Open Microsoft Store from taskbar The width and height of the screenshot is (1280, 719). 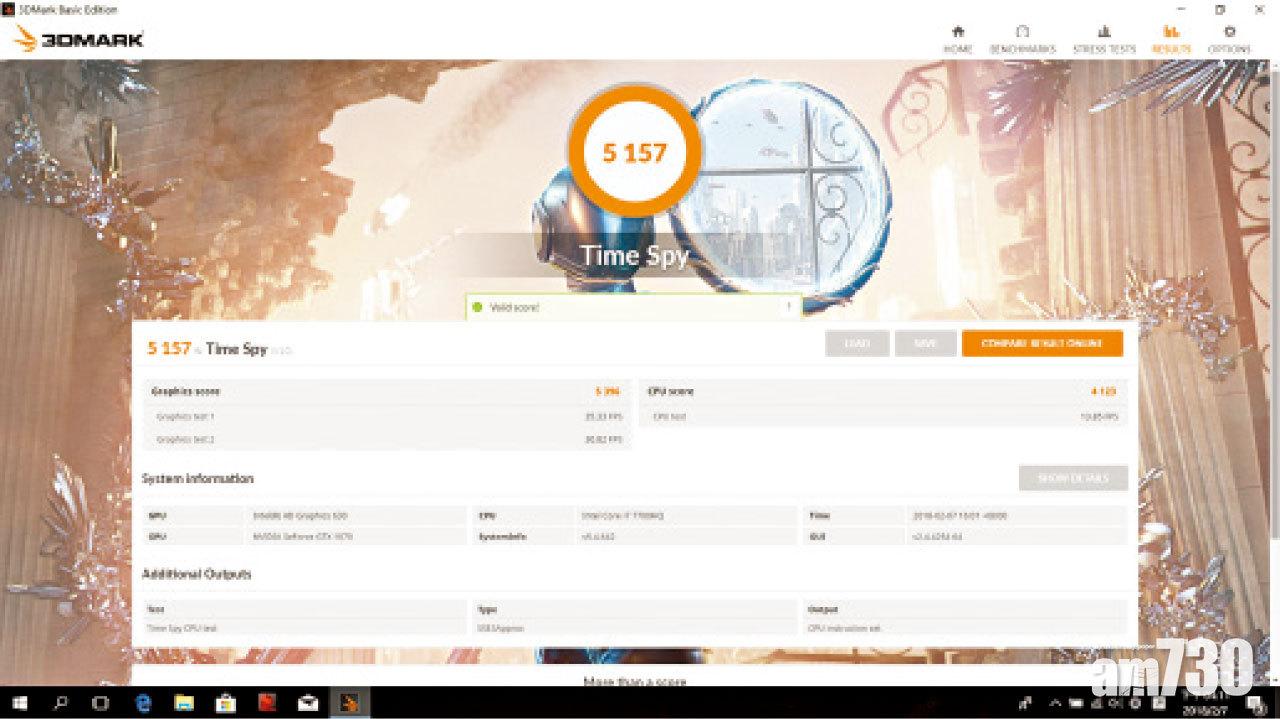[225, 702]
